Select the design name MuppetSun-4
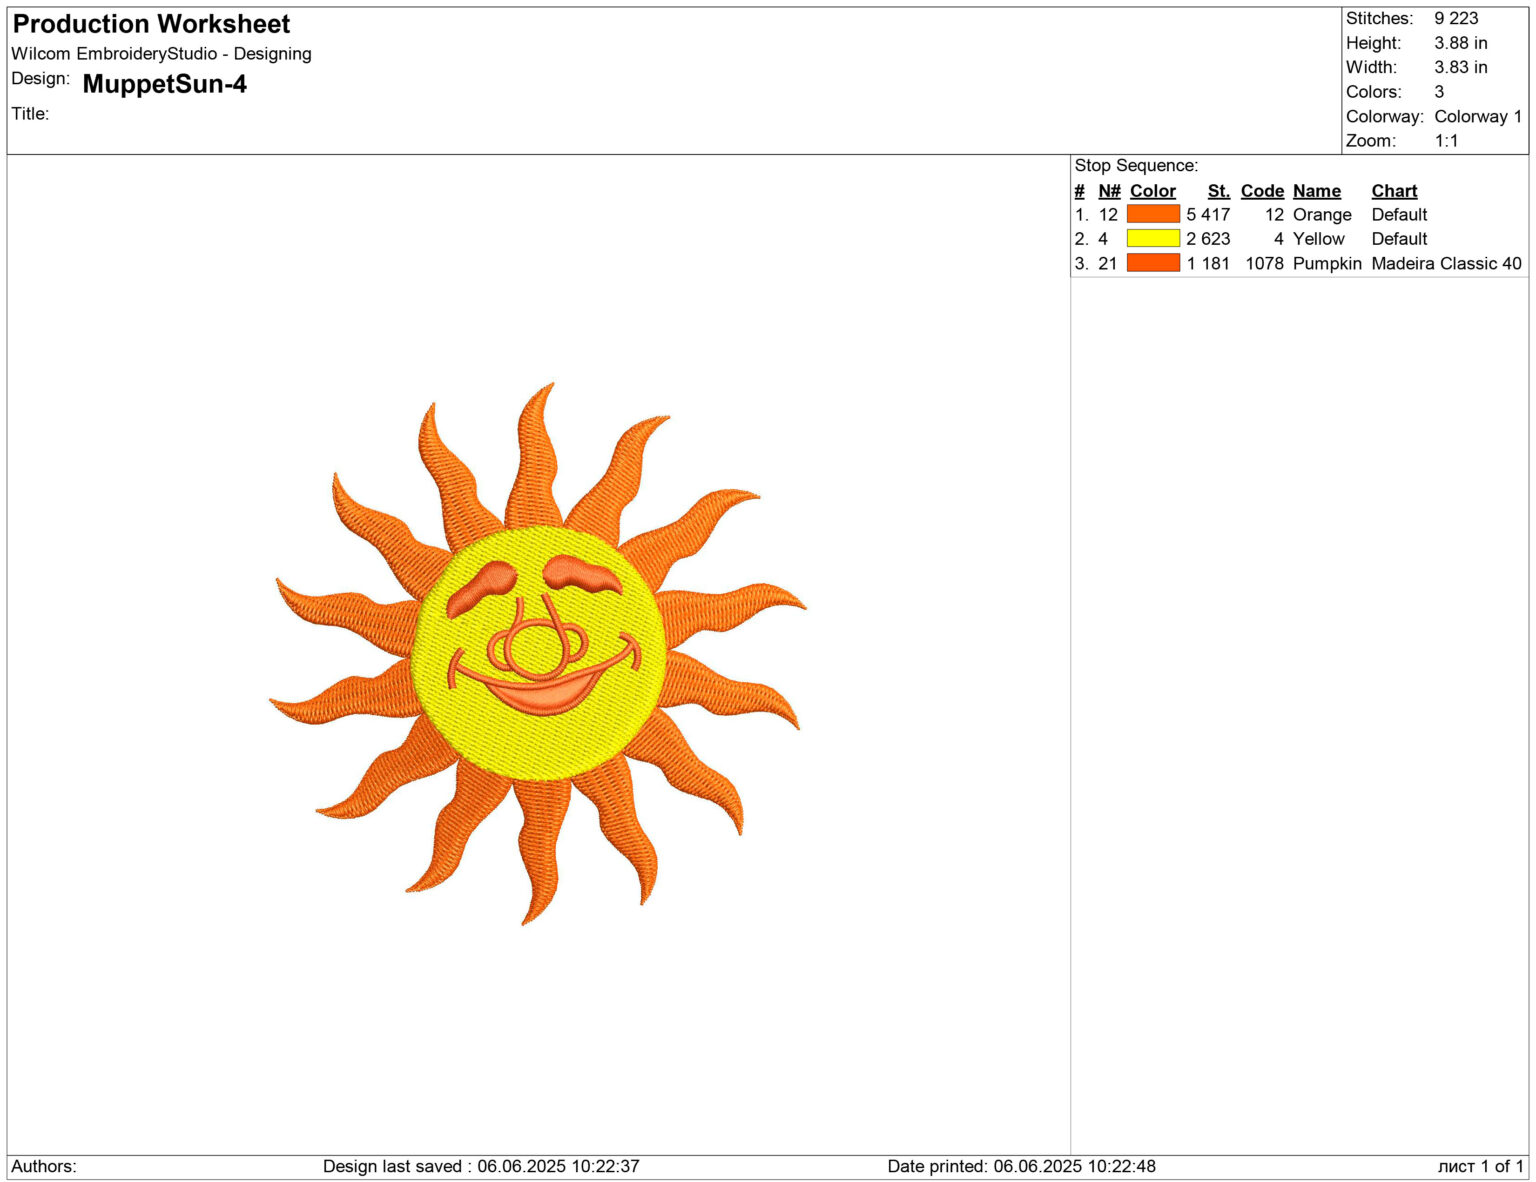The image size is (1536, 1182). [x=165, y=86]
